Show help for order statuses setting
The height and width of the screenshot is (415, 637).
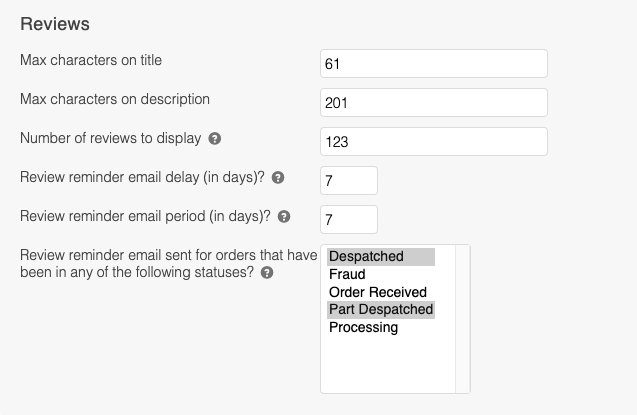267,272
